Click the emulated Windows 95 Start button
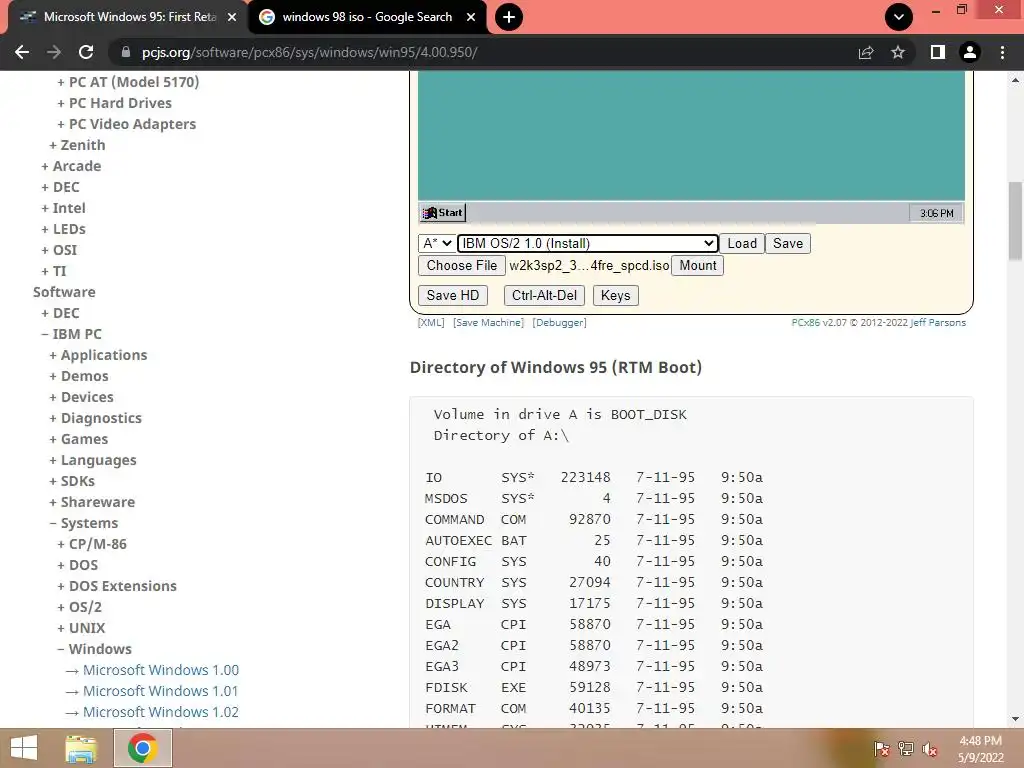The height and width of the screenshot is (768, 1024). [x=442, y=212]
